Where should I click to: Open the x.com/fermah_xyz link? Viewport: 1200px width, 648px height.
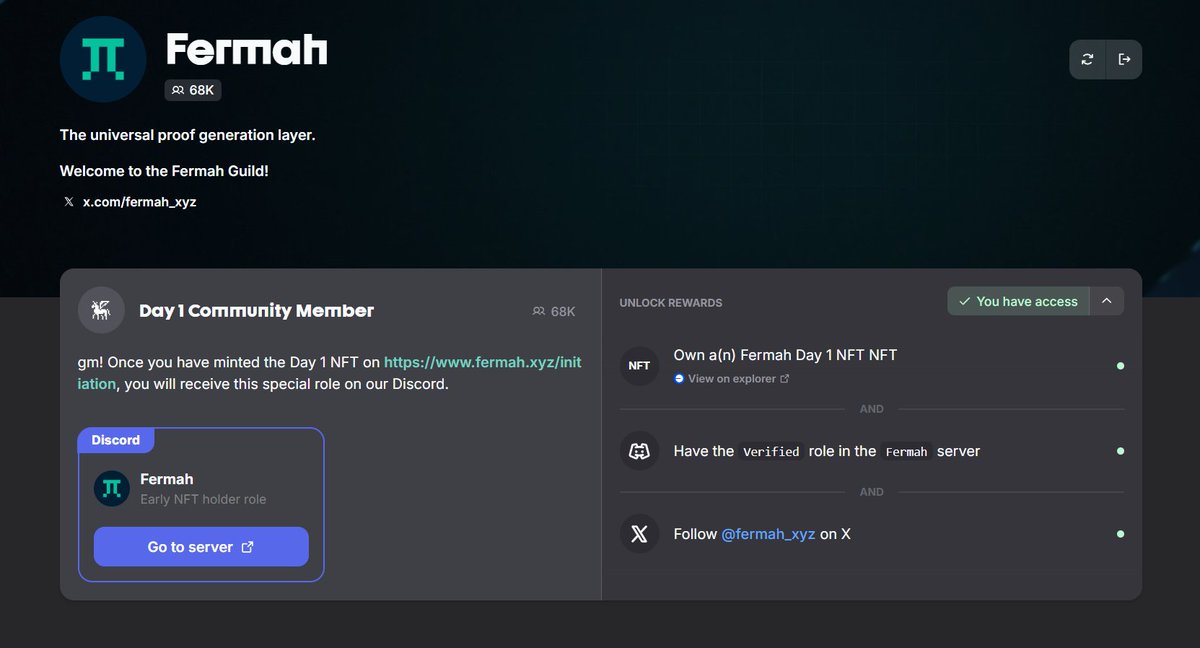(139, 202)
